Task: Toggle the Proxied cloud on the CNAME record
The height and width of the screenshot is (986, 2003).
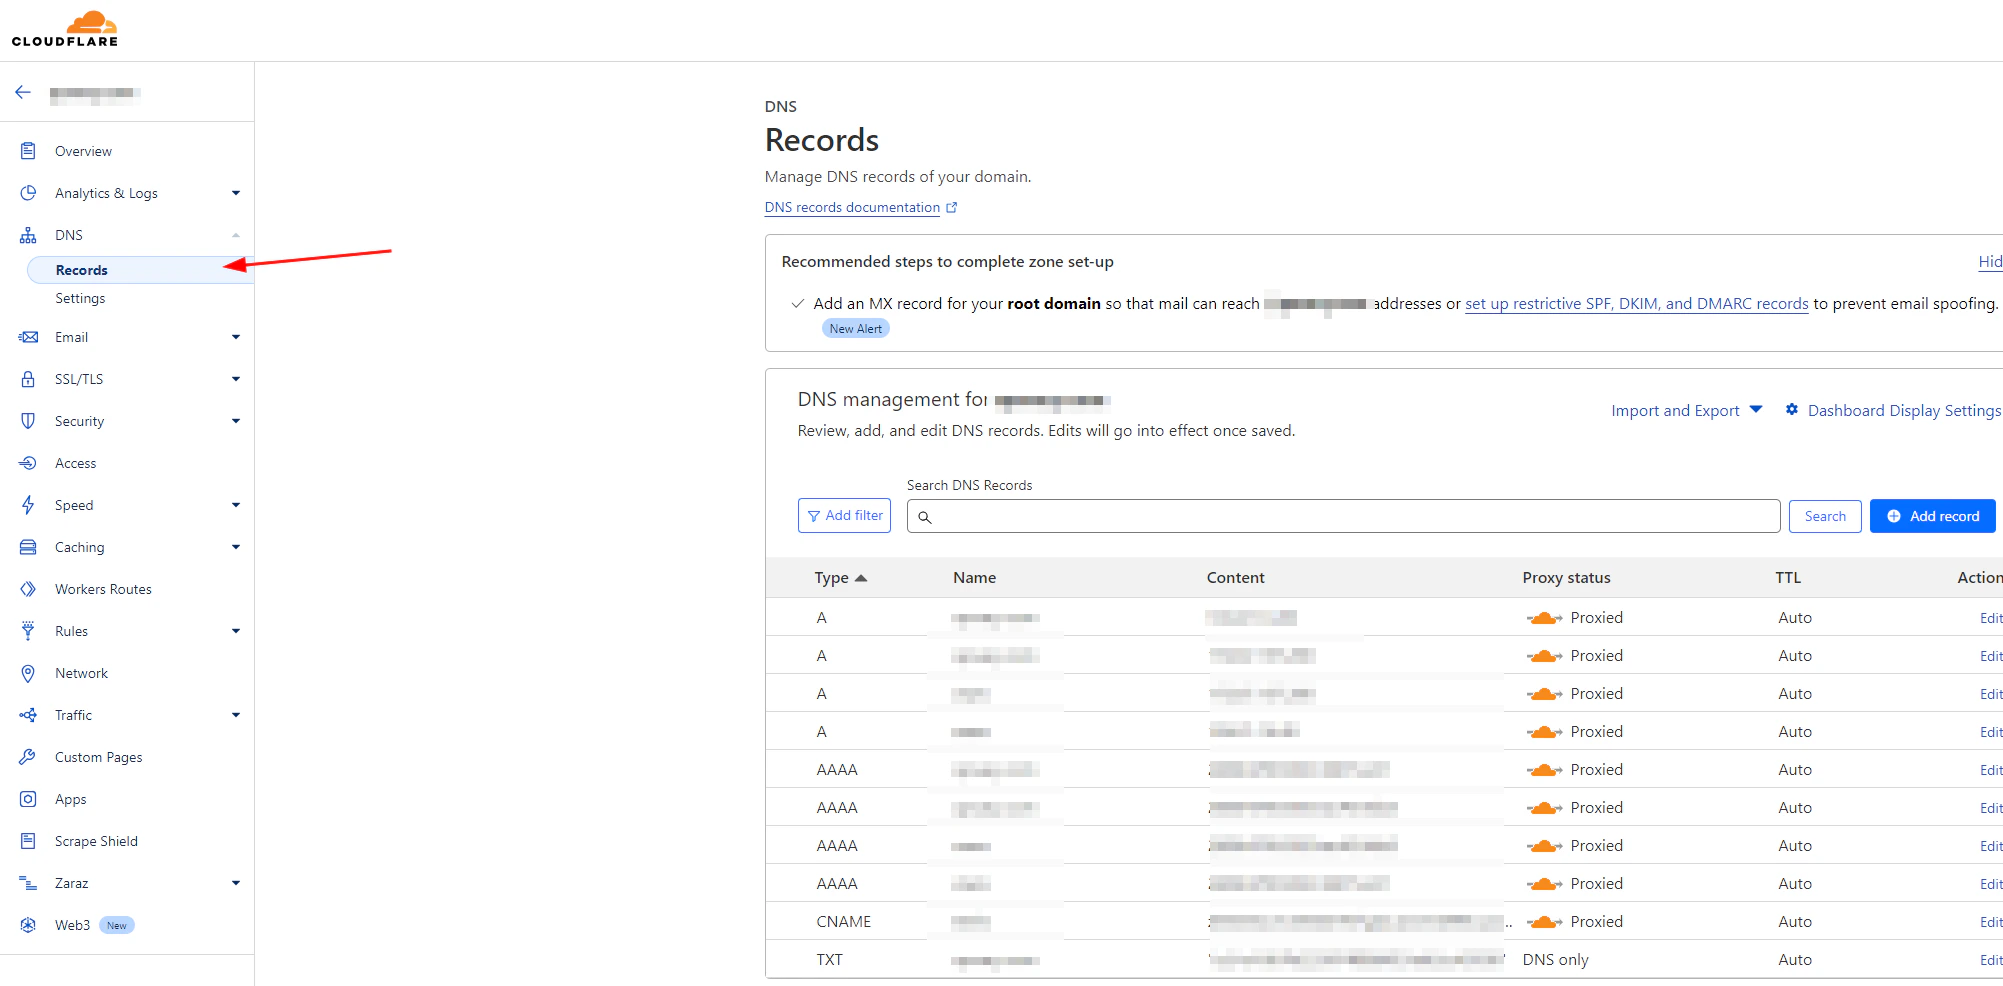Action: click(1544, 921)
